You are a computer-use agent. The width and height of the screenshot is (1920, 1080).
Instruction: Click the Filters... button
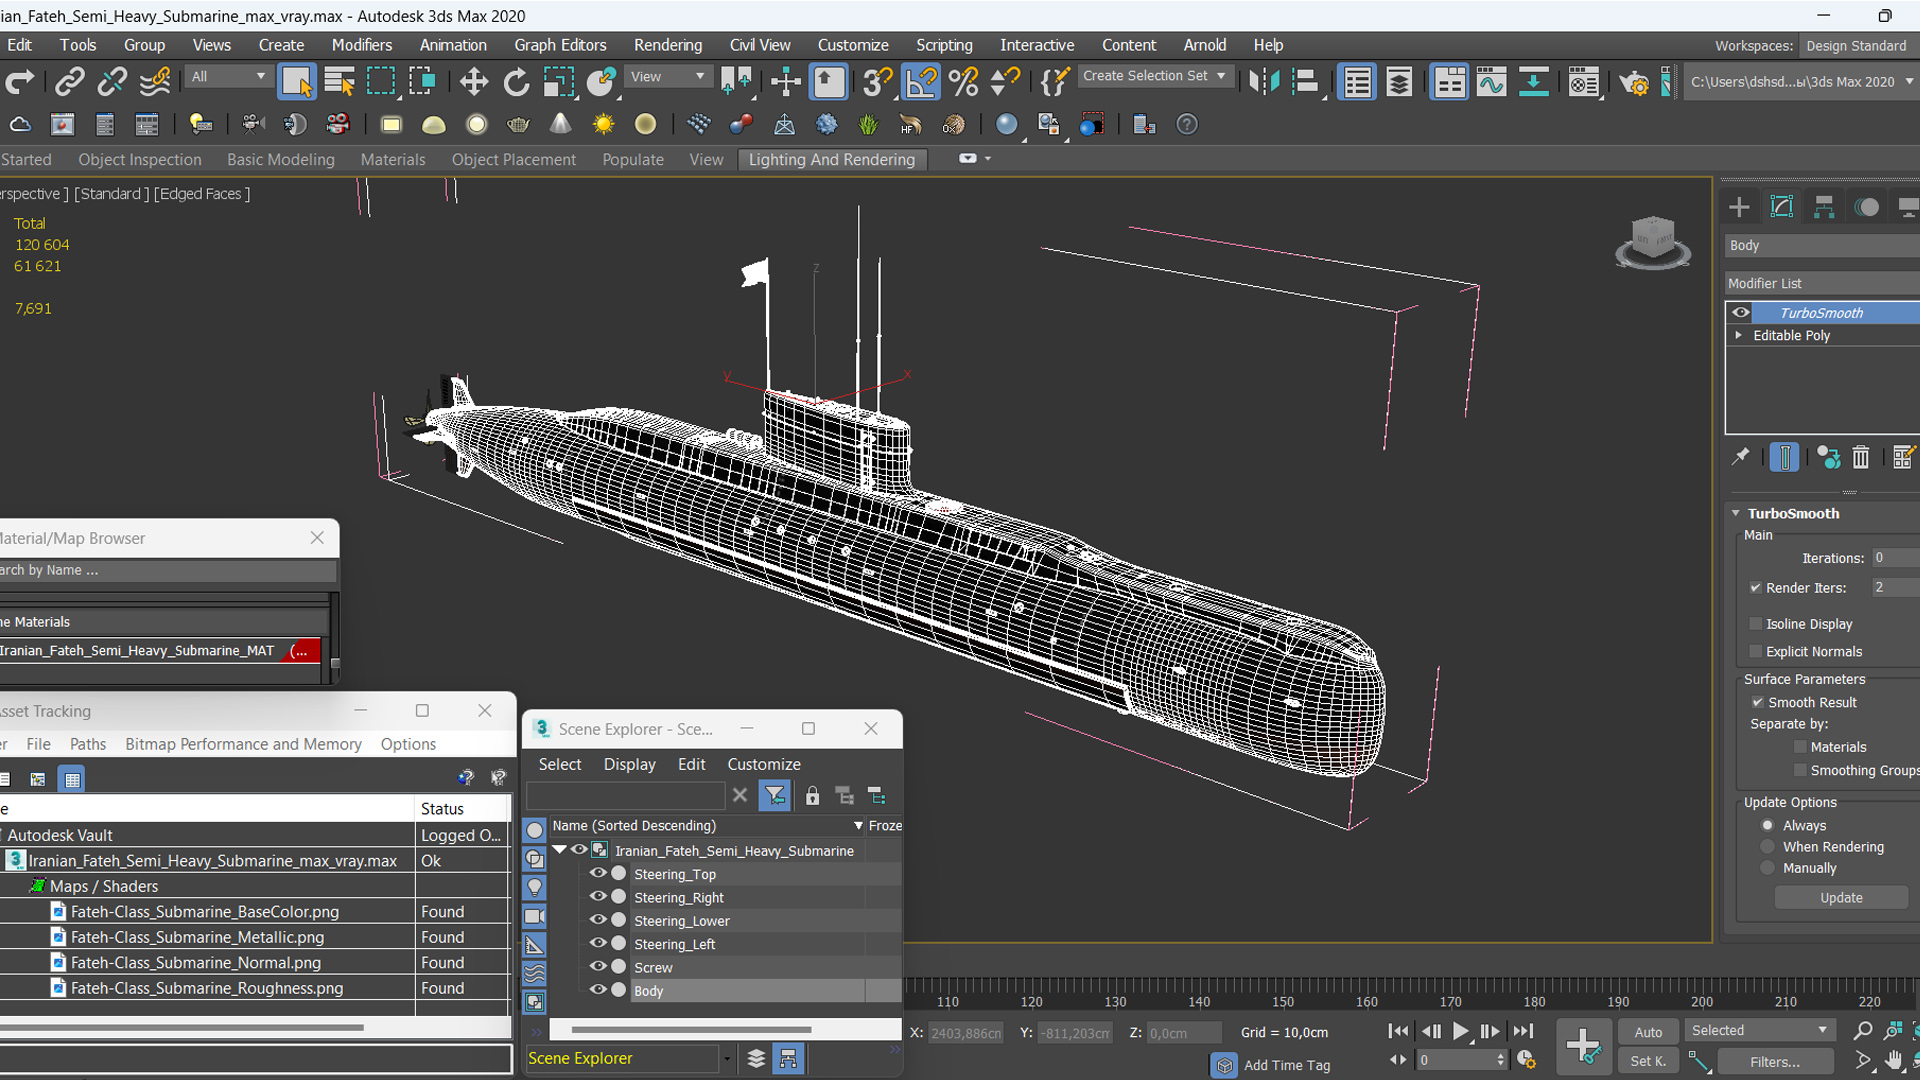(1775, 1061)
